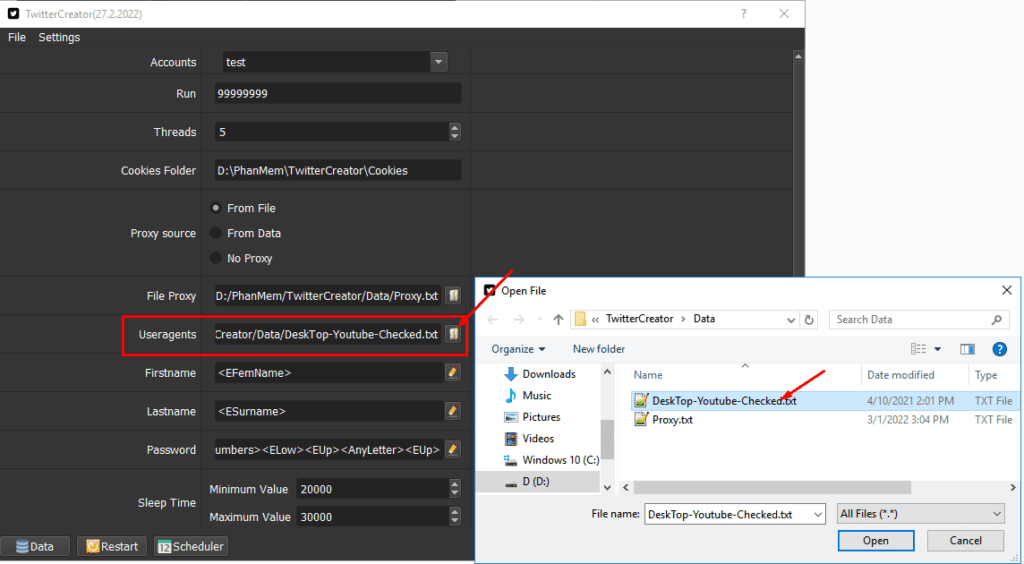Screen dimensions: 1024x564
Task: Click the File Proxy path field
Action: (328, 296)
